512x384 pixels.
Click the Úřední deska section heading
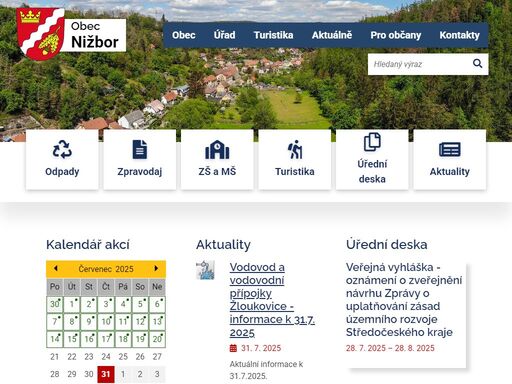[386, 244]
